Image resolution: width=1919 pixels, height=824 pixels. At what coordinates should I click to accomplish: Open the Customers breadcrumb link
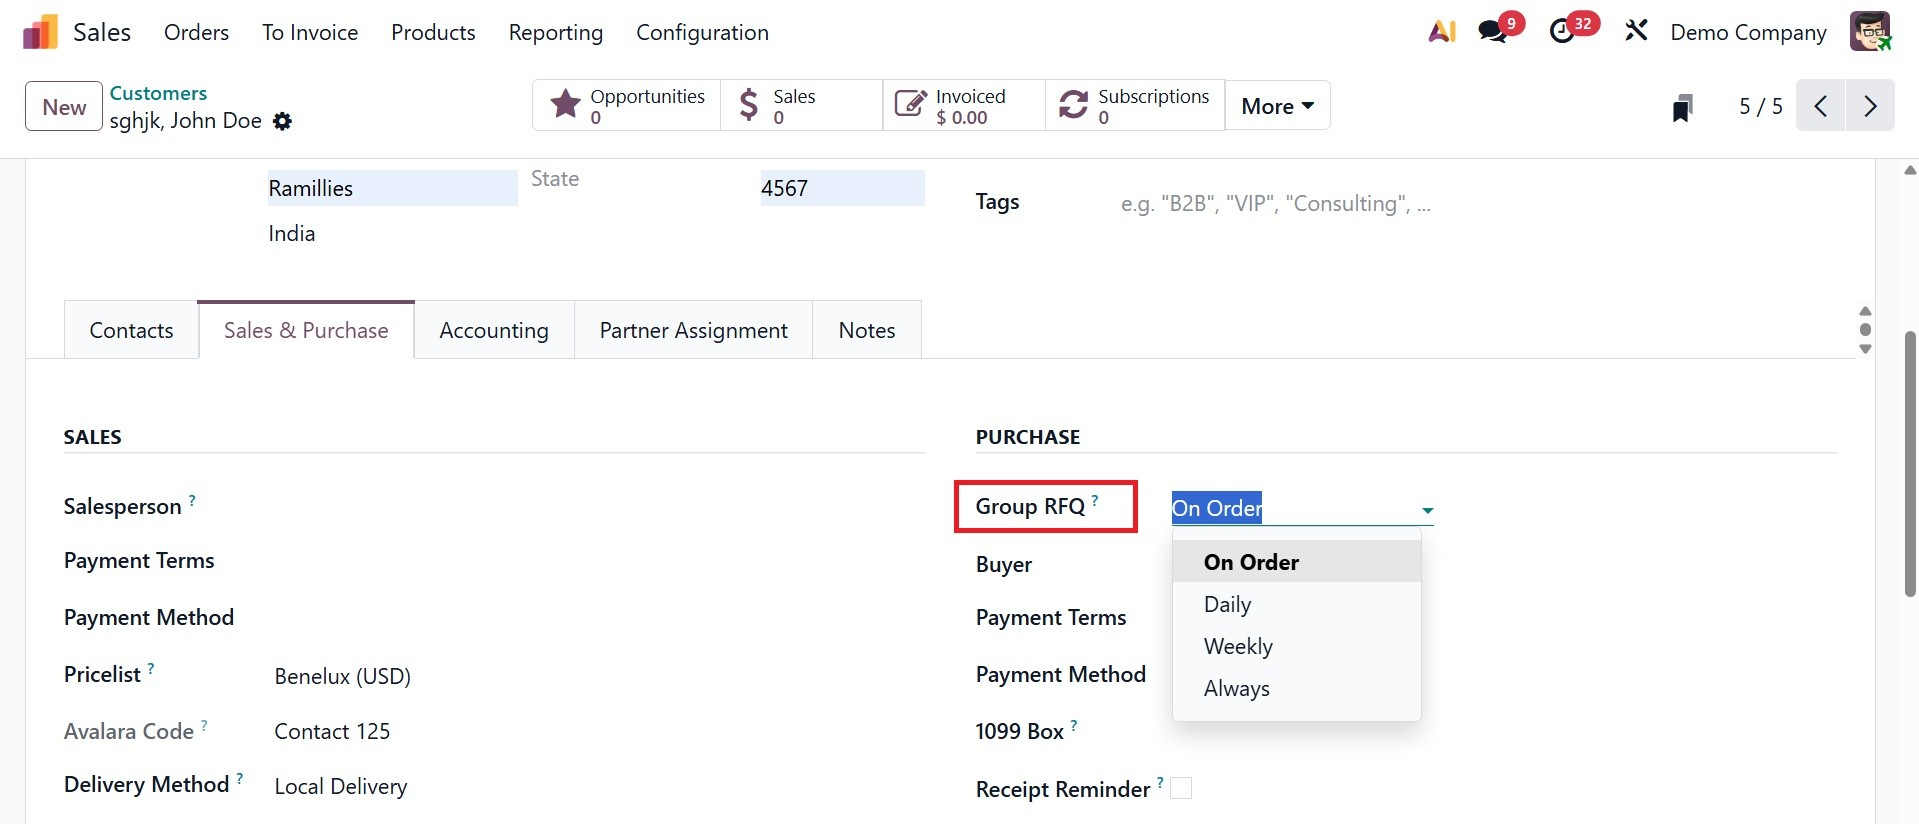coord(158,93)
